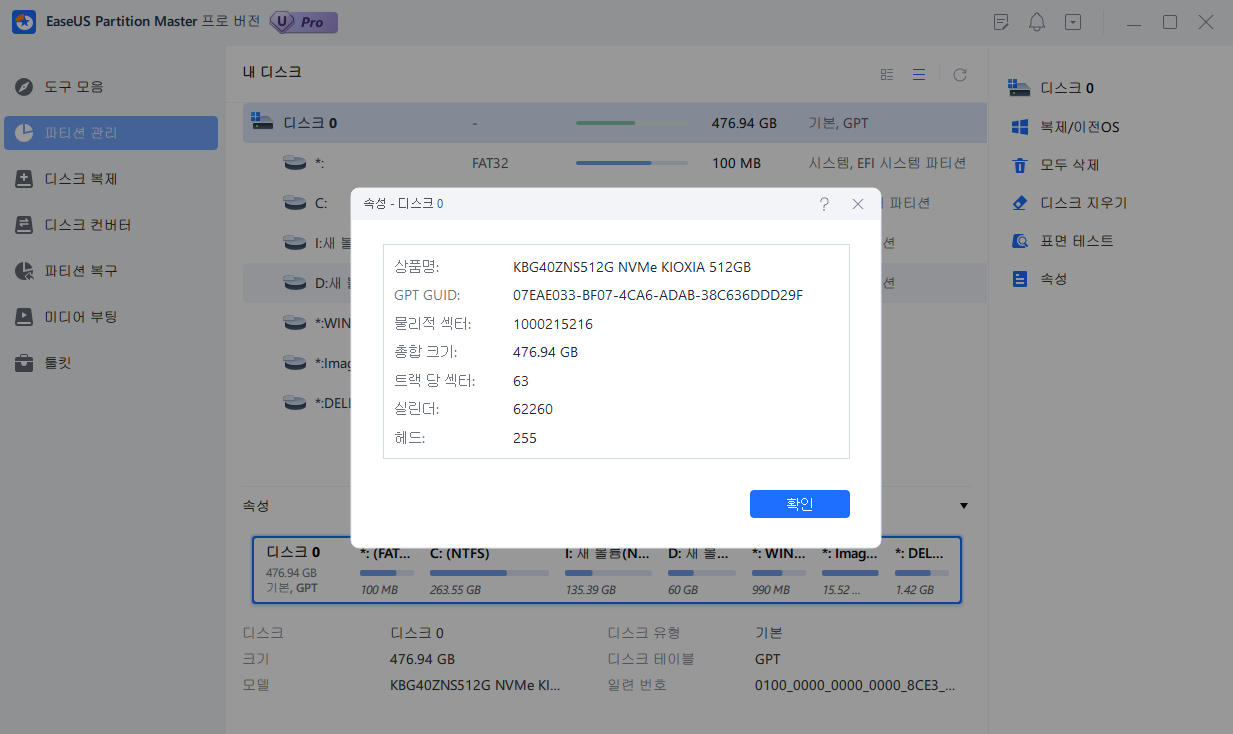Toggle the grid view with icons

point(886,73)
